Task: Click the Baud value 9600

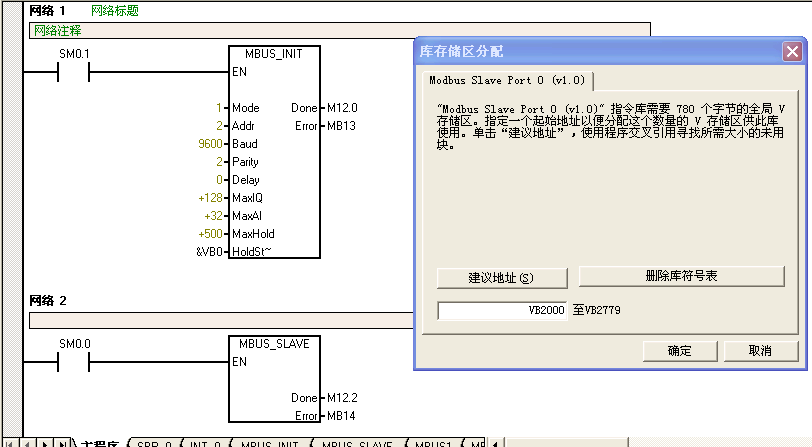Action: pos(210,143)
